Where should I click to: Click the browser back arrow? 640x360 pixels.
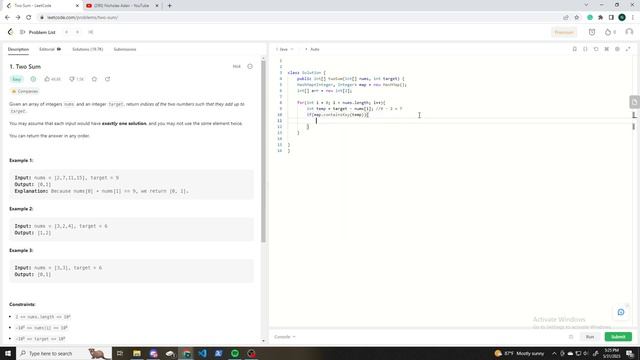coord(7,18)
